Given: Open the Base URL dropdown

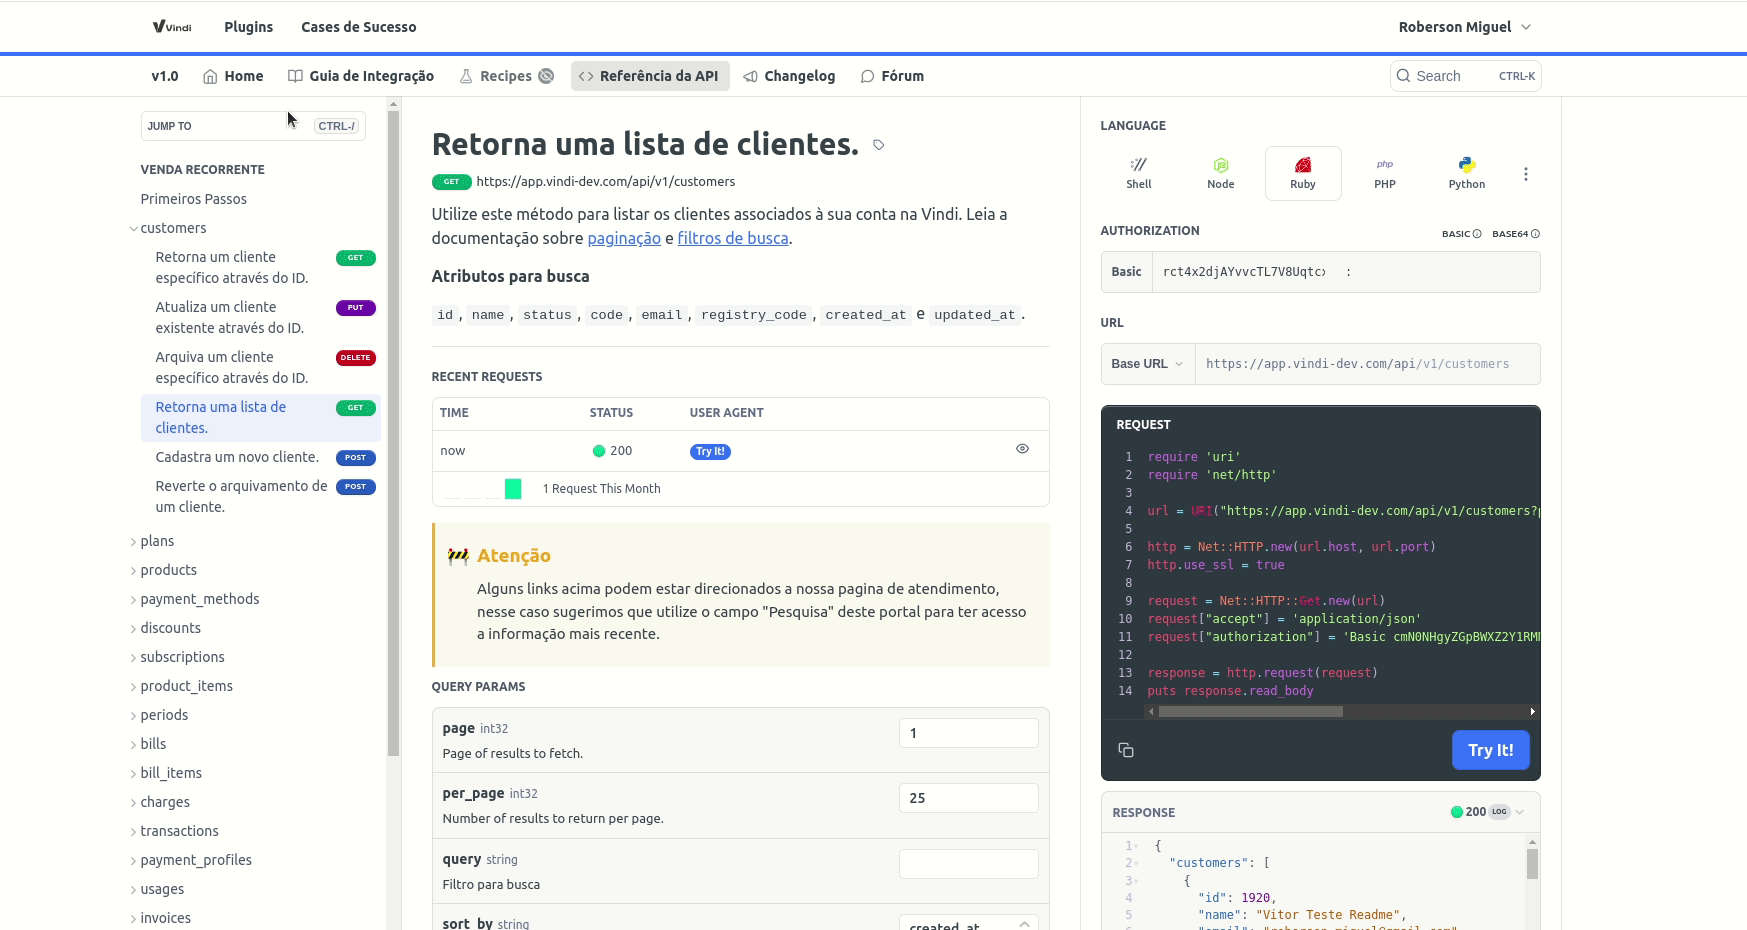Looking at the screenshot, I should pyautogui.click(x=1148, y=364).
